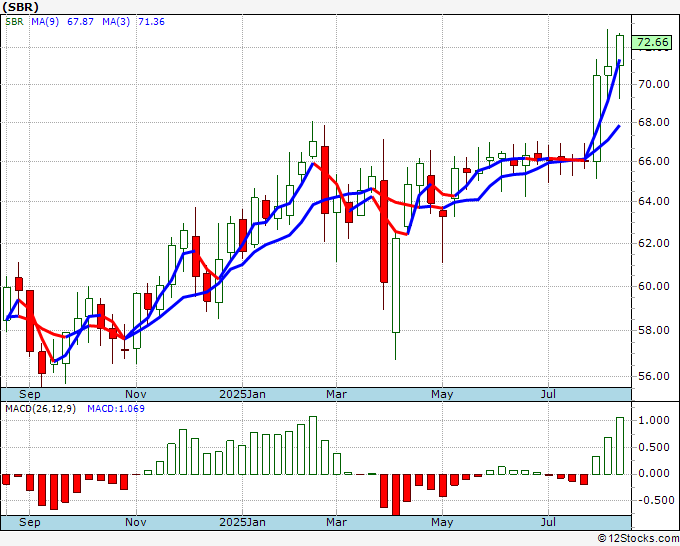Select the MA(3) value 71.36

(151, 22)
